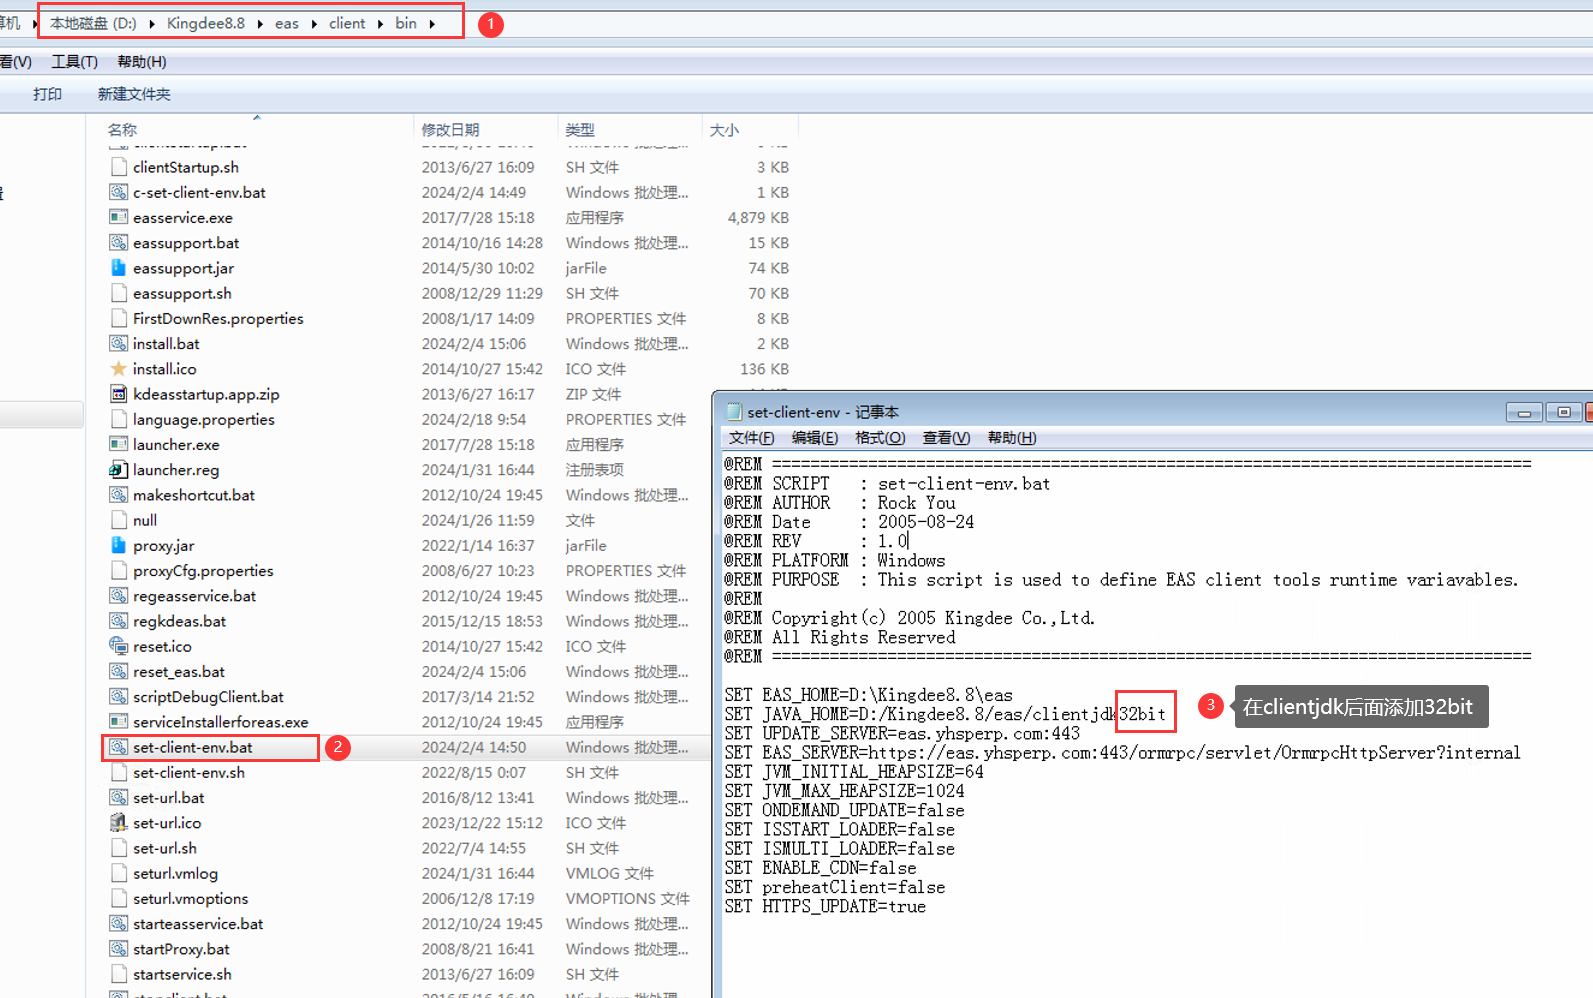Navigate to Kingdee8.8 in address bar

(206, 23)
